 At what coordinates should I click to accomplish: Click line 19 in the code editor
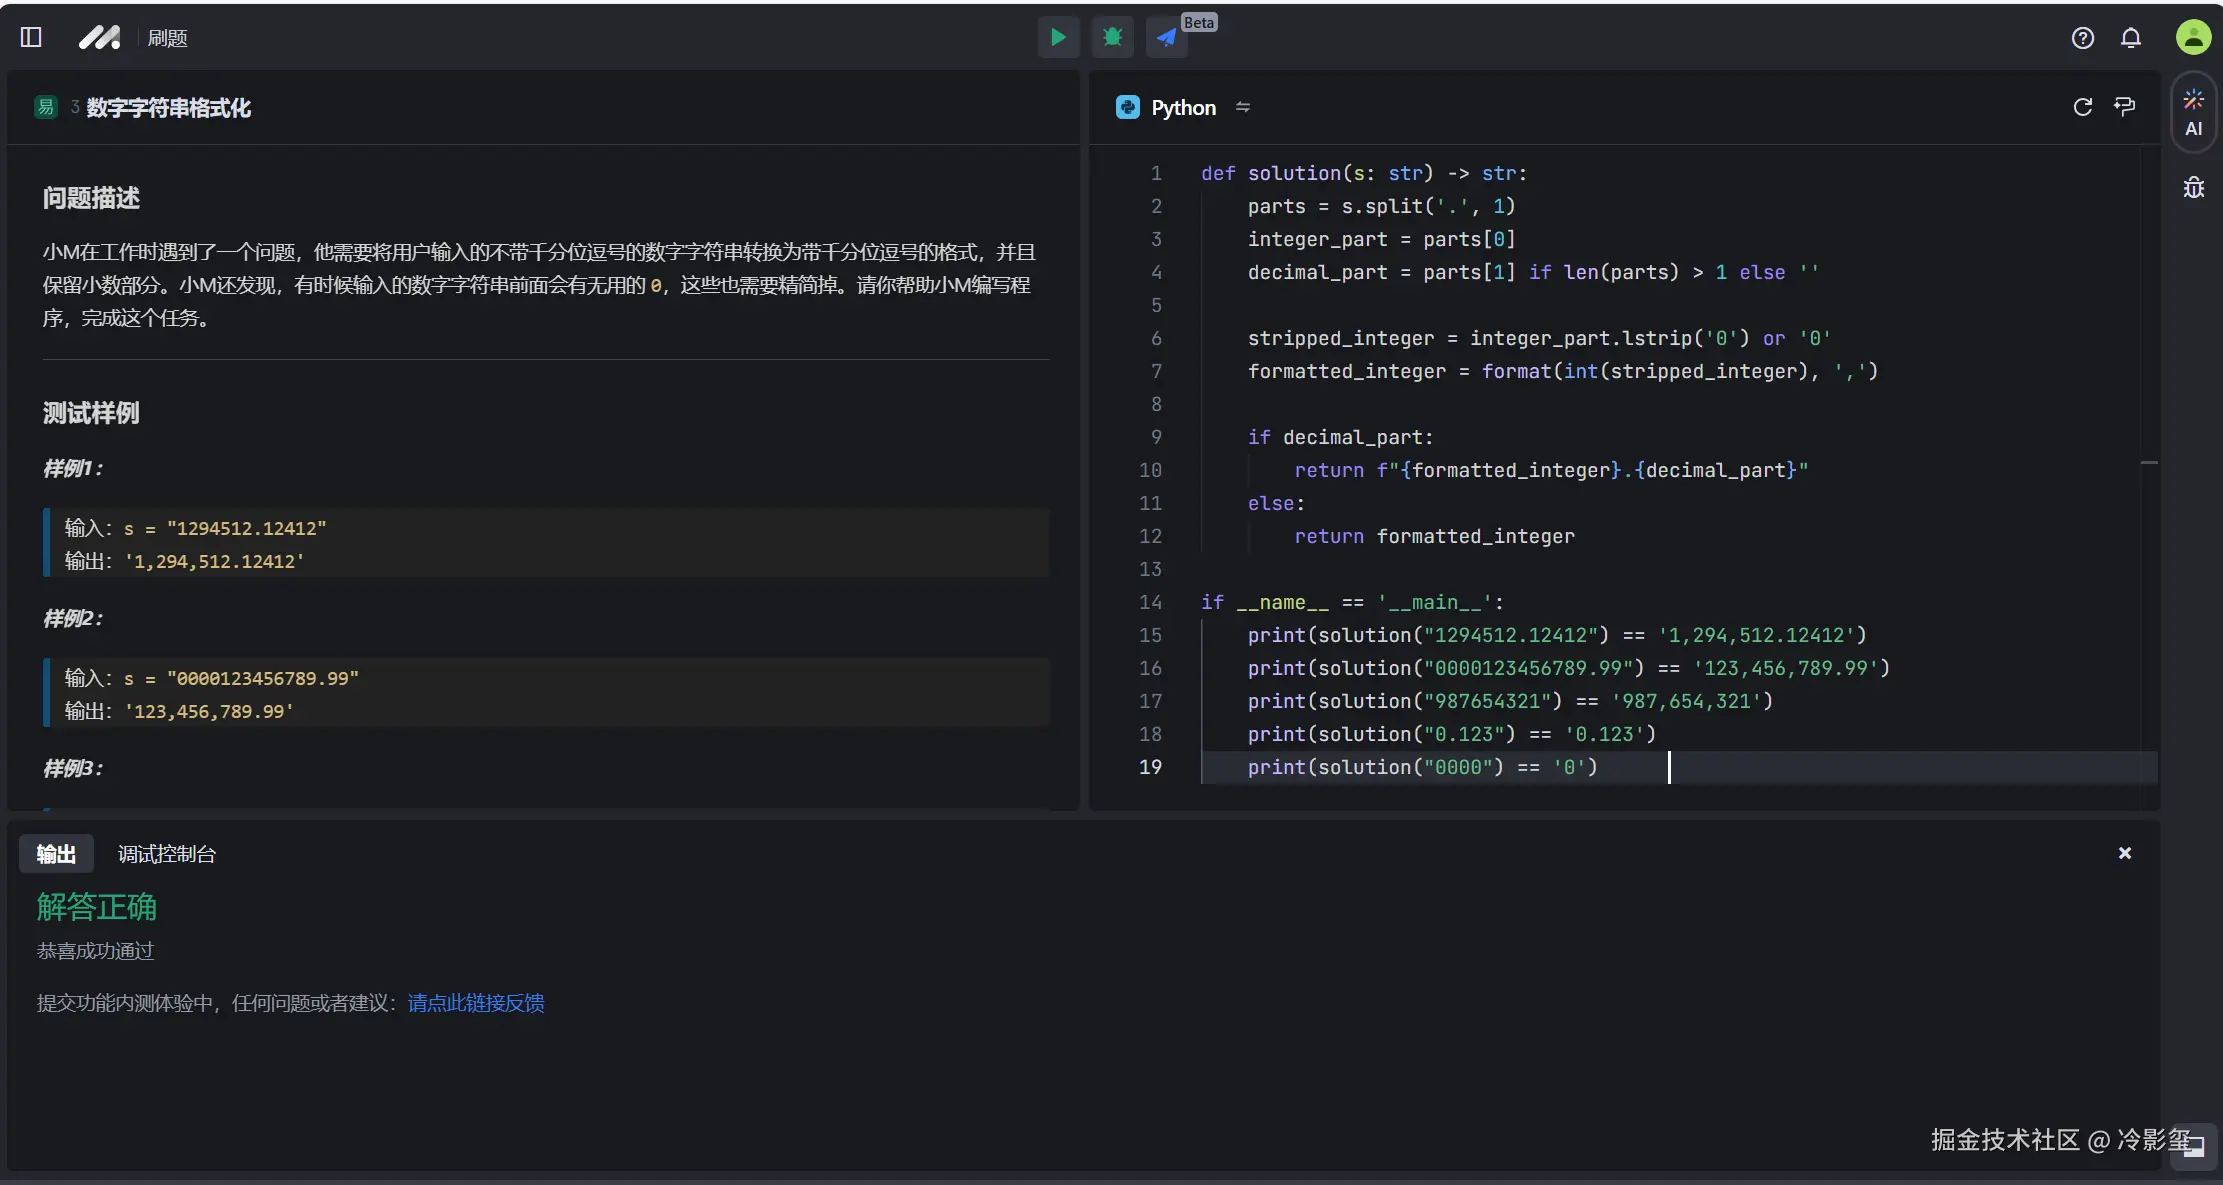[x=1421, y=767]
